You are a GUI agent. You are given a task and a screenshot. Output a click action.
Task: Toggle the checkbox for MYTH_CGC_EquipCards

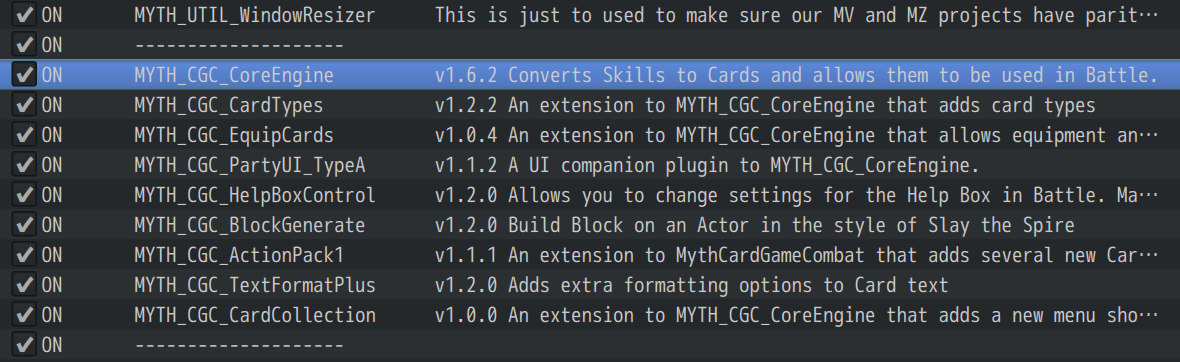tap(25, 135)
